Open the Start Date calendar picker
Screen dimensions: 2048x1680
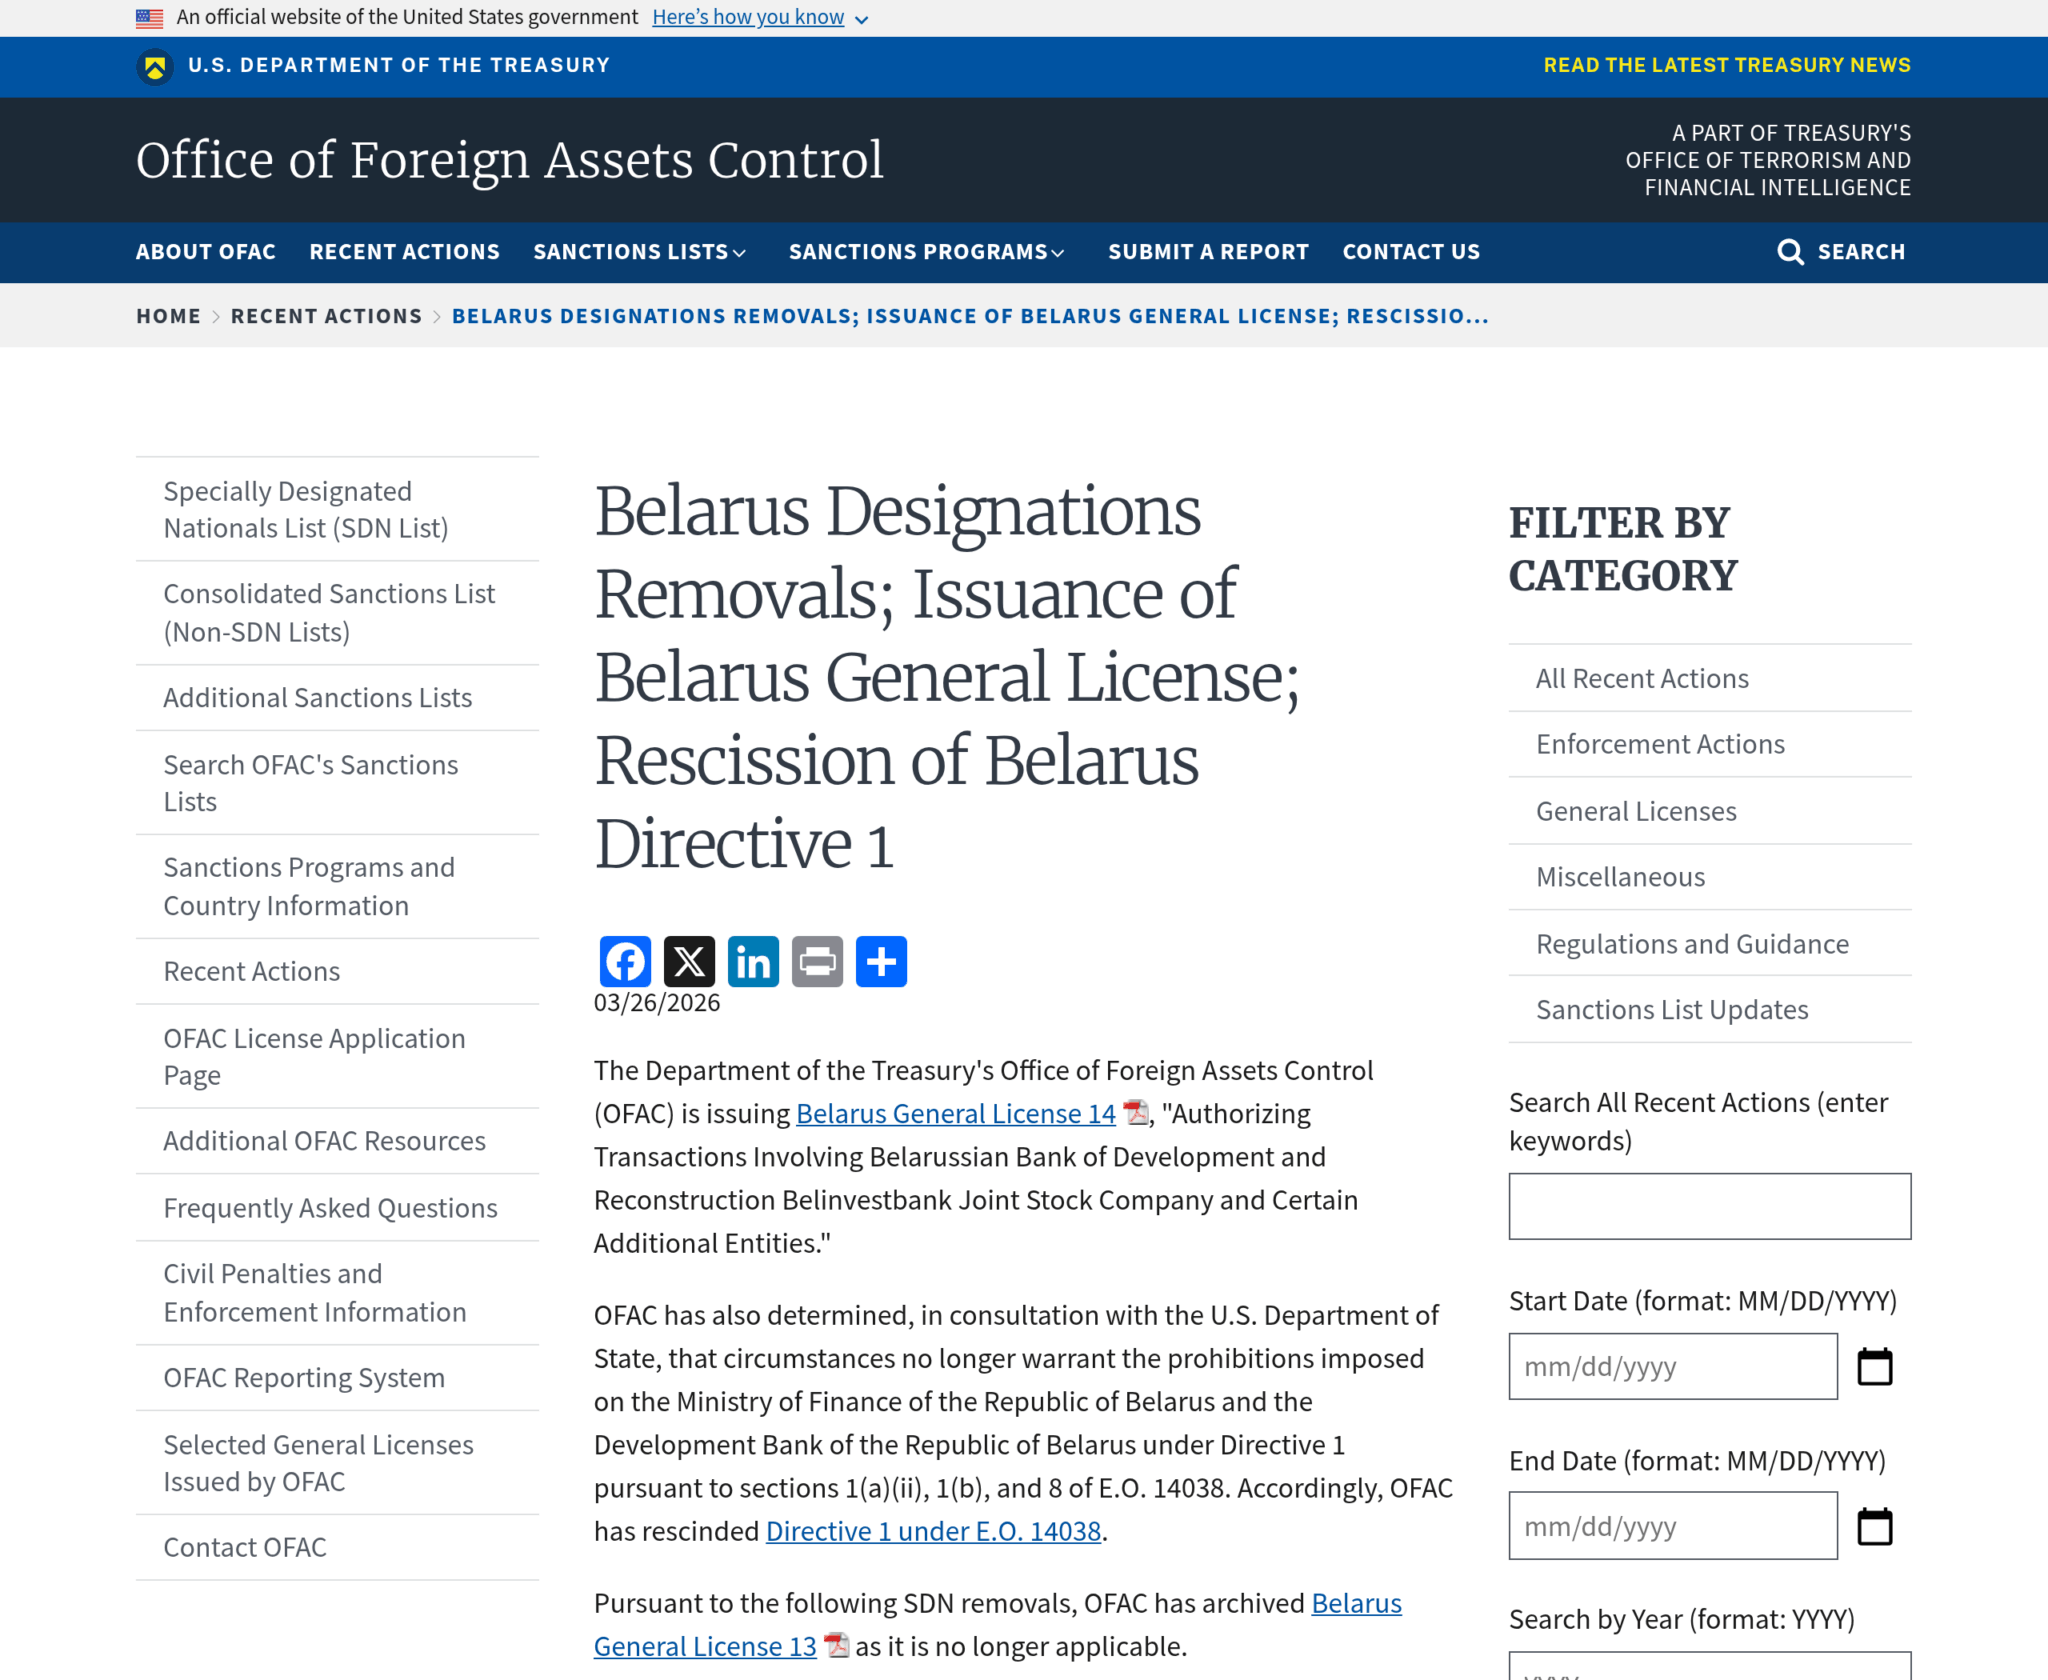click(1874, 1366)
